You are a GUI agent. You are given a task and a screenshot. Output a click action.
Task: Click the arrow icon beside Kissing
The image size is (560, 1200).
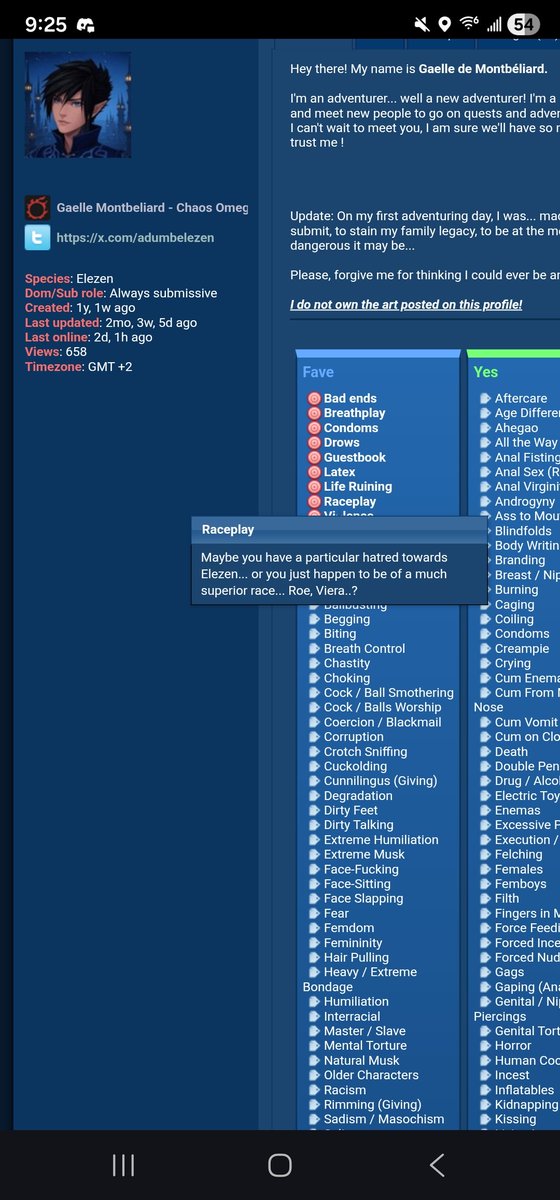pos(485,1119)
